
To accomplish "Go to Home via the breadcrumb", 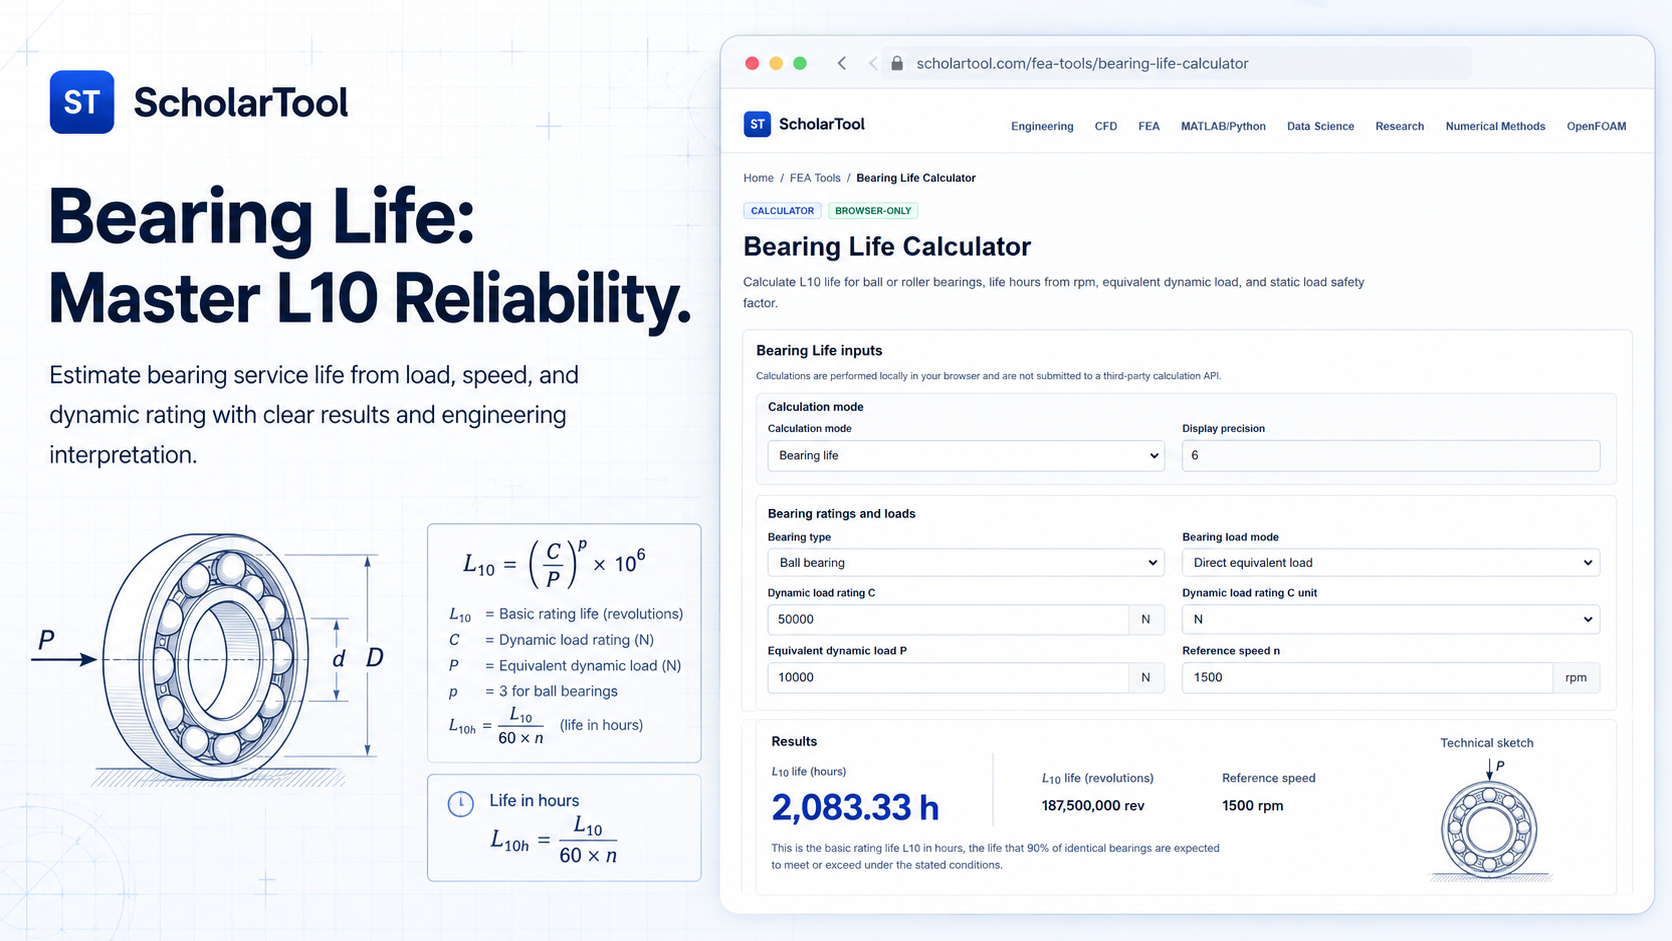I will [x=758, y=178].
